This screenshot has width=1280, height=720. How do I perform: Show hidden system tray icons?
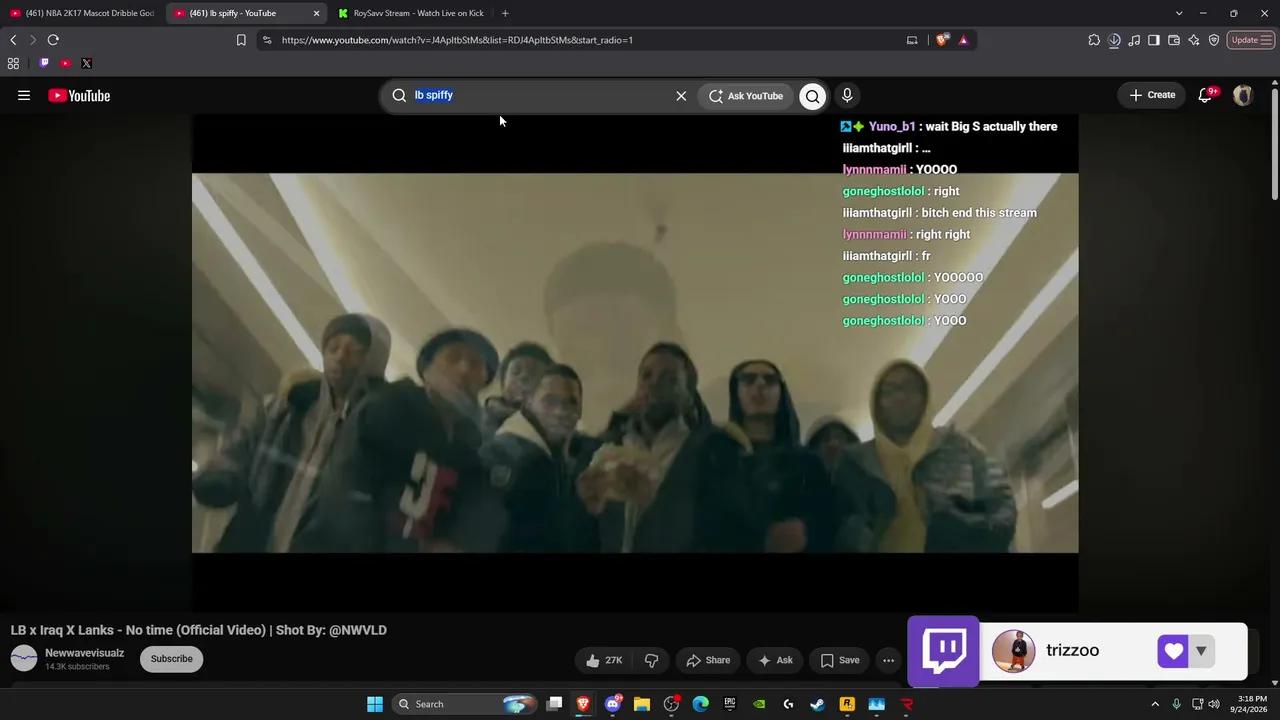[x=1155, y=704]
